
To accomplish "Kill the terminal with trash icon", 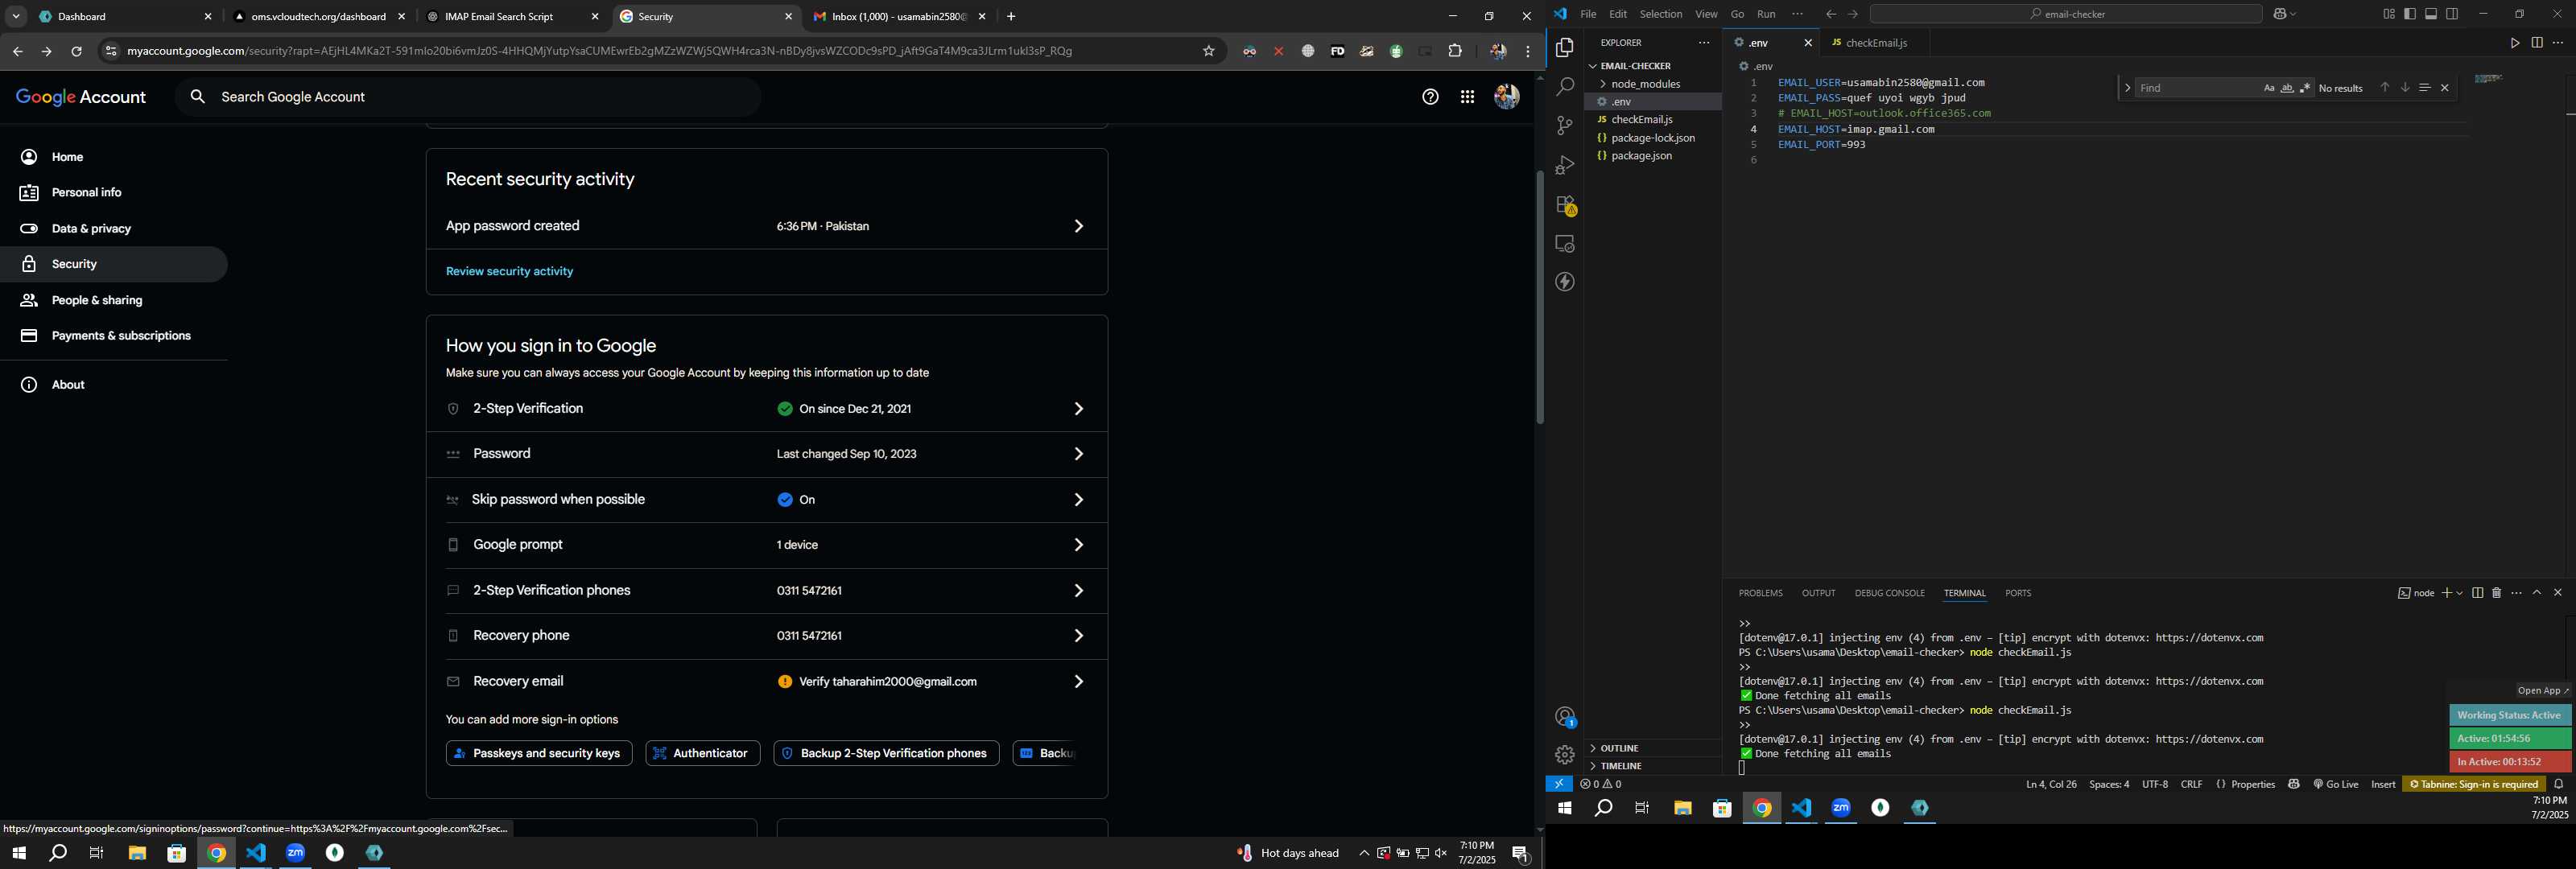I will [2496, 593].
